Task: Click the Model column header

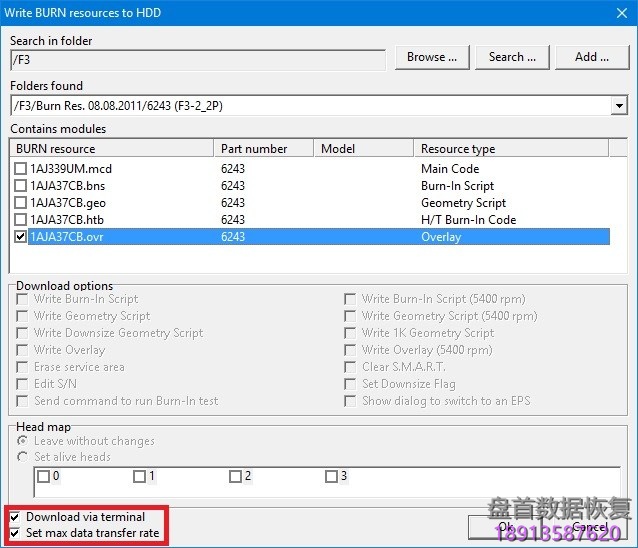Action: [364, 149]
